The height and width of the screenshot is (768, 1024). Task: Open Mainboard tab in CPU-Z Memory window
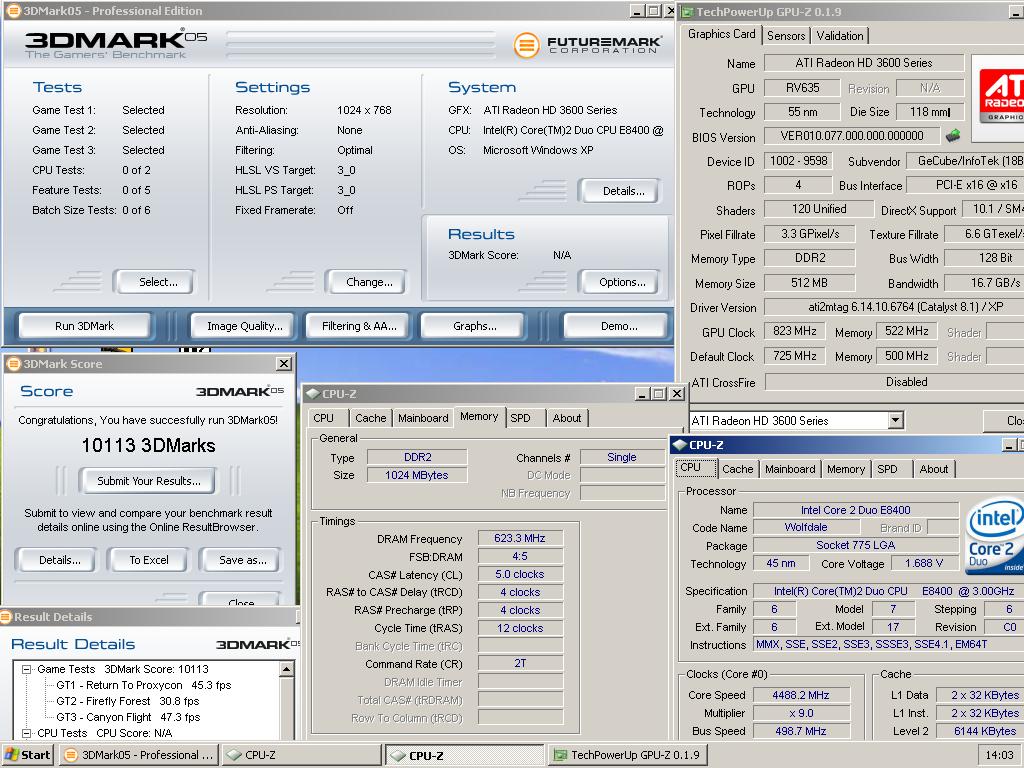coord(423,418)
